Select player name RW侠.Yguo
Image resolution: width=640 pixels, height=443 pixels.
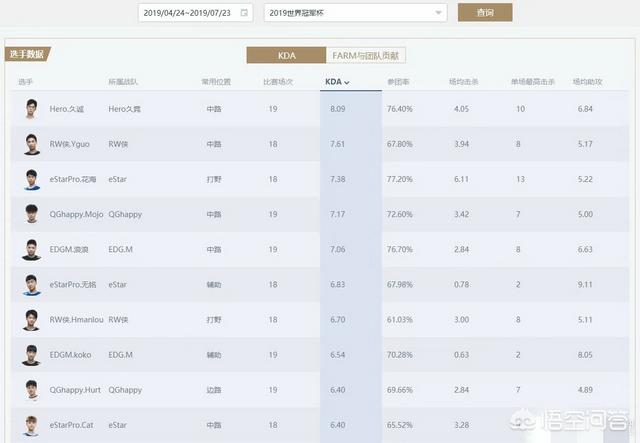[69, 144]
